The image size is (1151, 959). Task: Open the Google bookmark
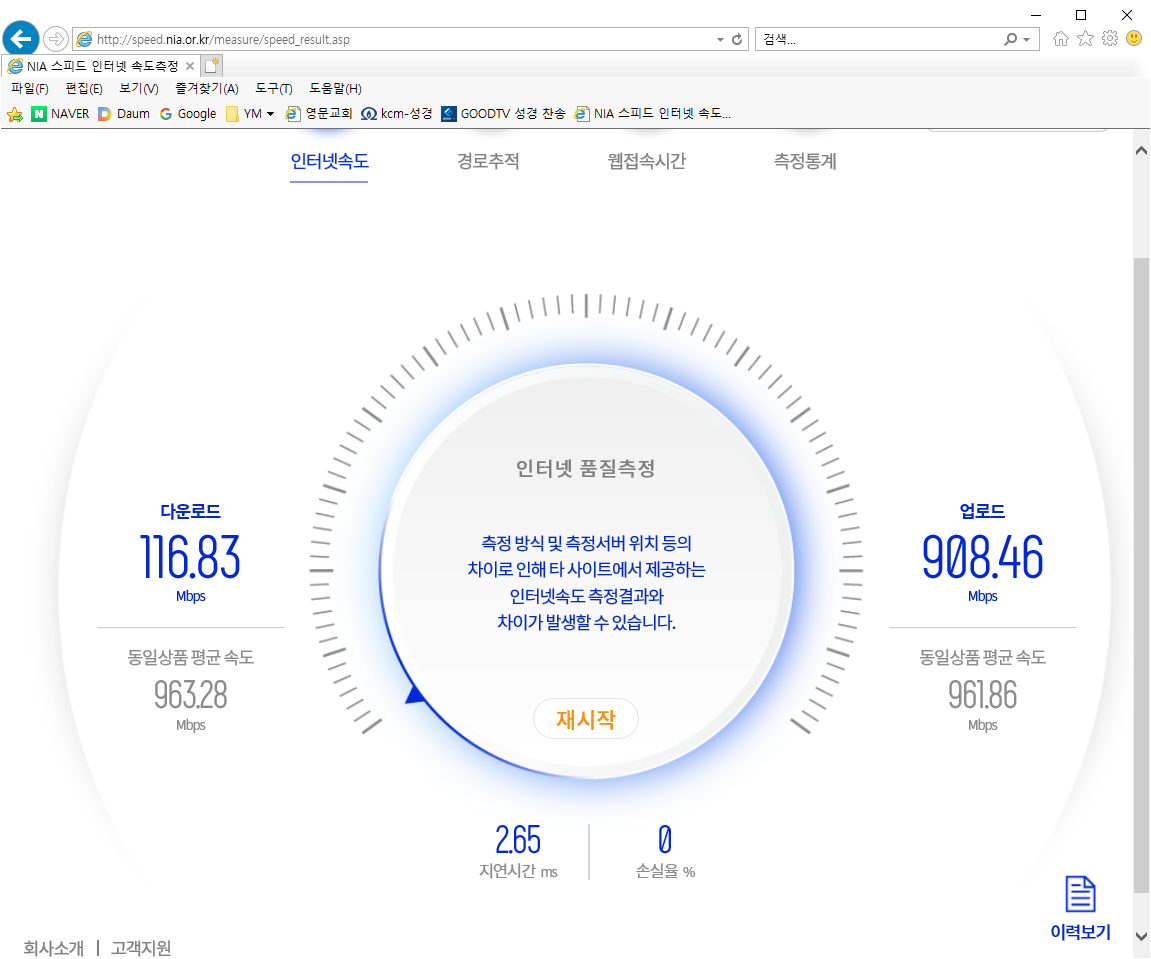point(189,114)
